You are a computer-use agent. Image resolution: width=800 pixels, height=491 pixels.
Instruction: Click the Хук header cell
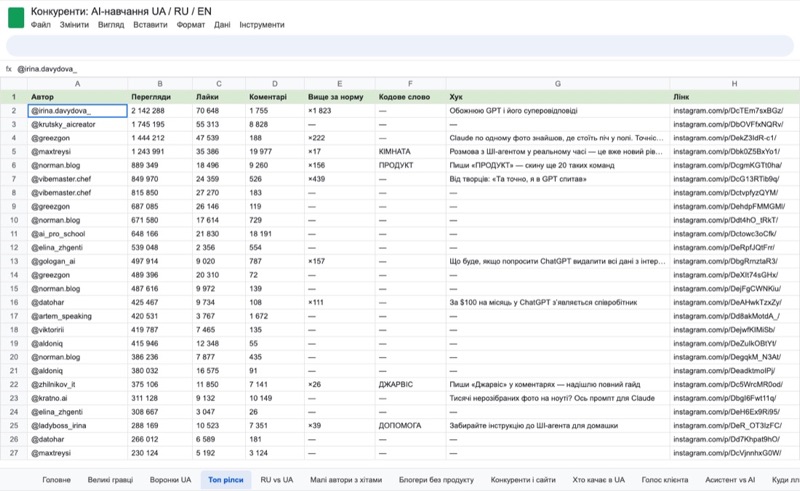558,97
